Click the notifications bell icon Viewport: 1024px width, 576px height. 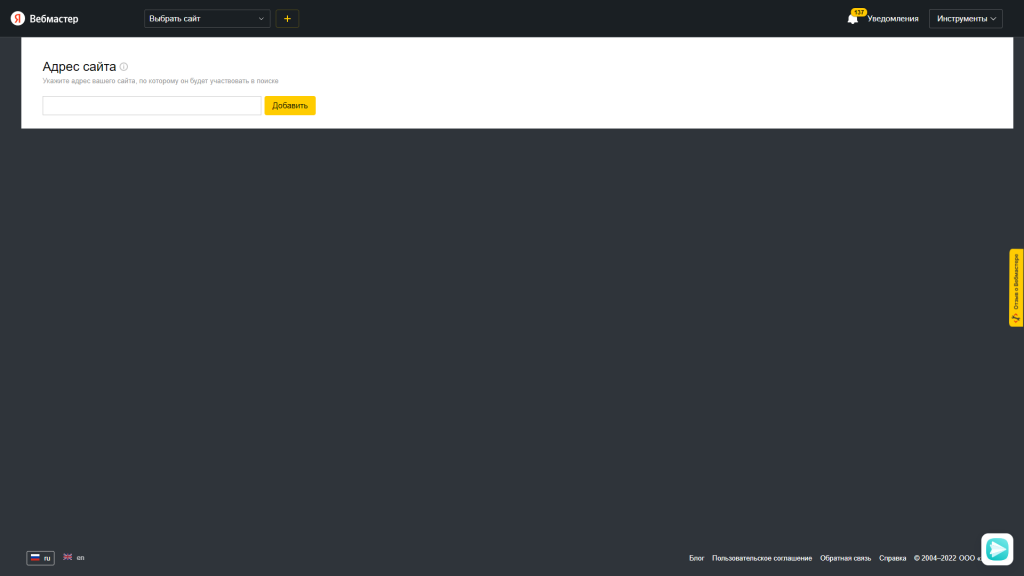click(852, 18)
